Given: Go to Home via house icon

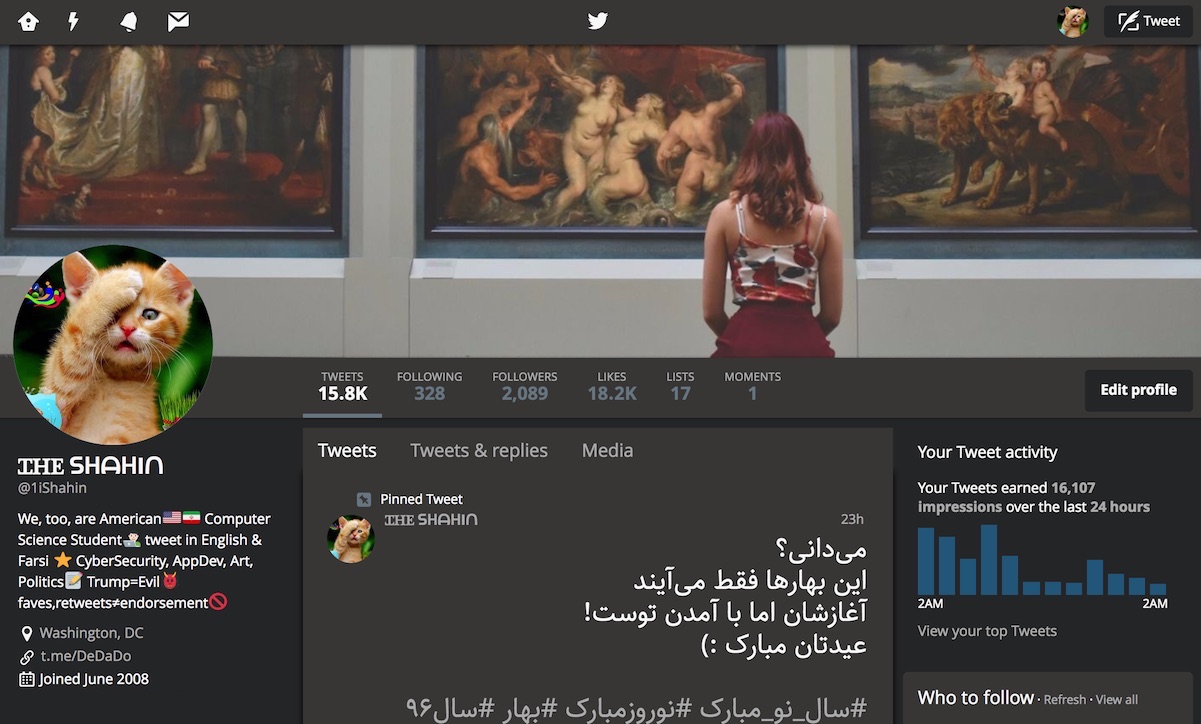Looking at the screenshot, I should point(28,21).
